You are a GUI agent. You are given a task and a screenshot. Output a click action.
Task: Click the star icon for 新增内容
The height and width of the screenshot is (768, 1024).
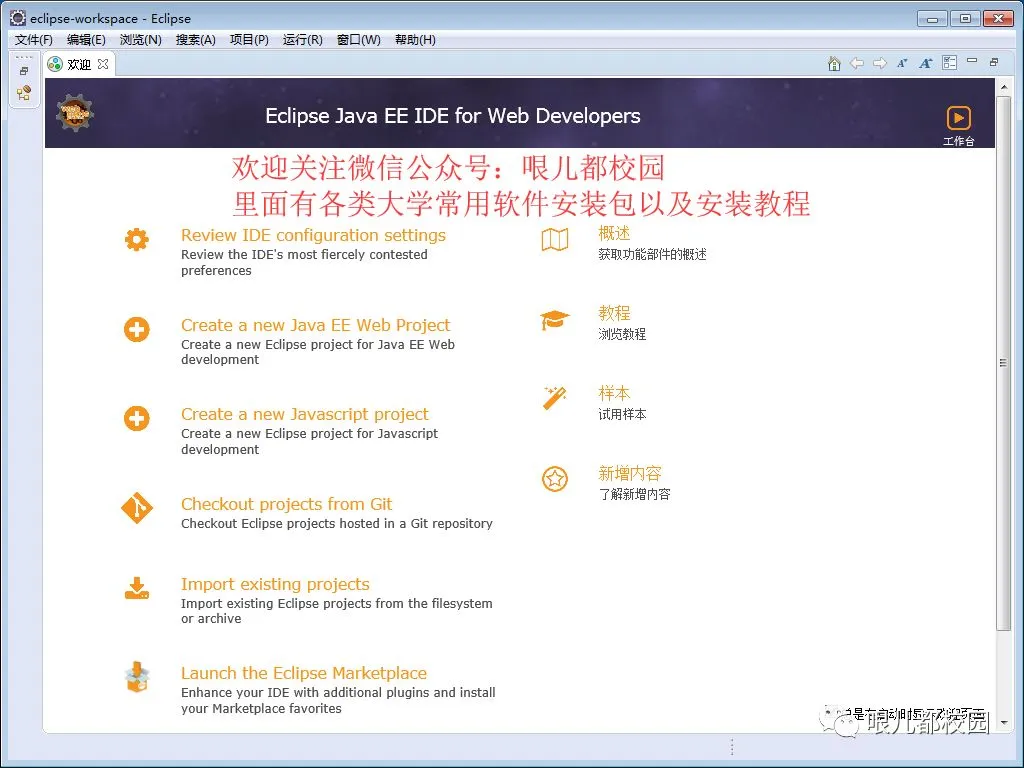554,479
